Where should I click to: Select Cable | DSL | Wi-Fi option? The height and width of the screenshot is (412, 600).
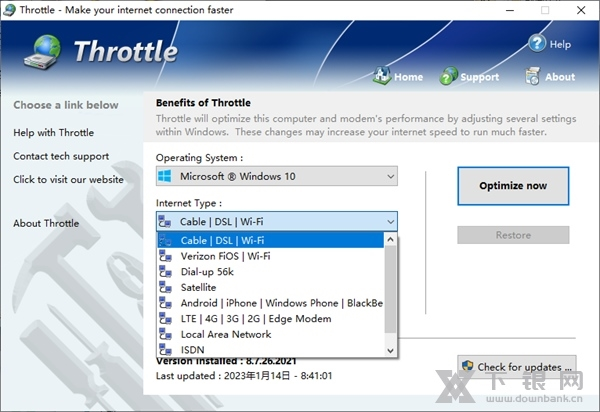coord(270,240)
